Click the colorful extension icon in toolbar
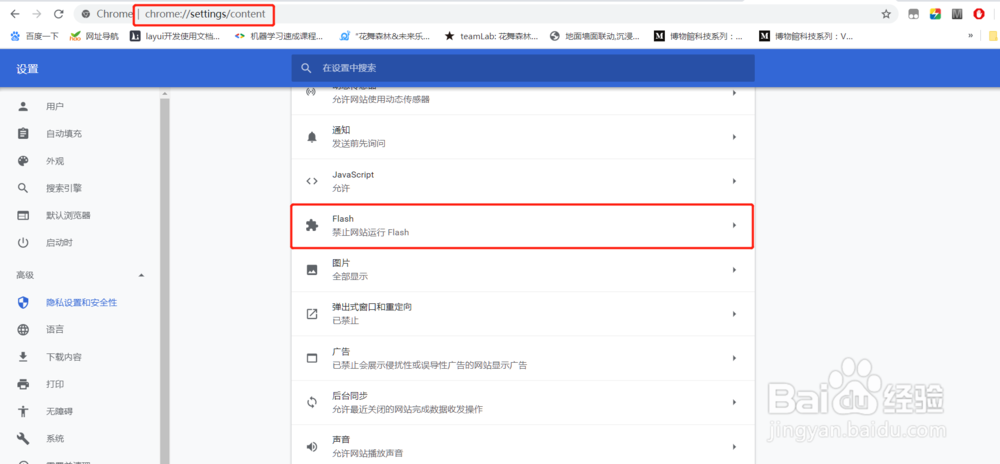 click(934, 14)
